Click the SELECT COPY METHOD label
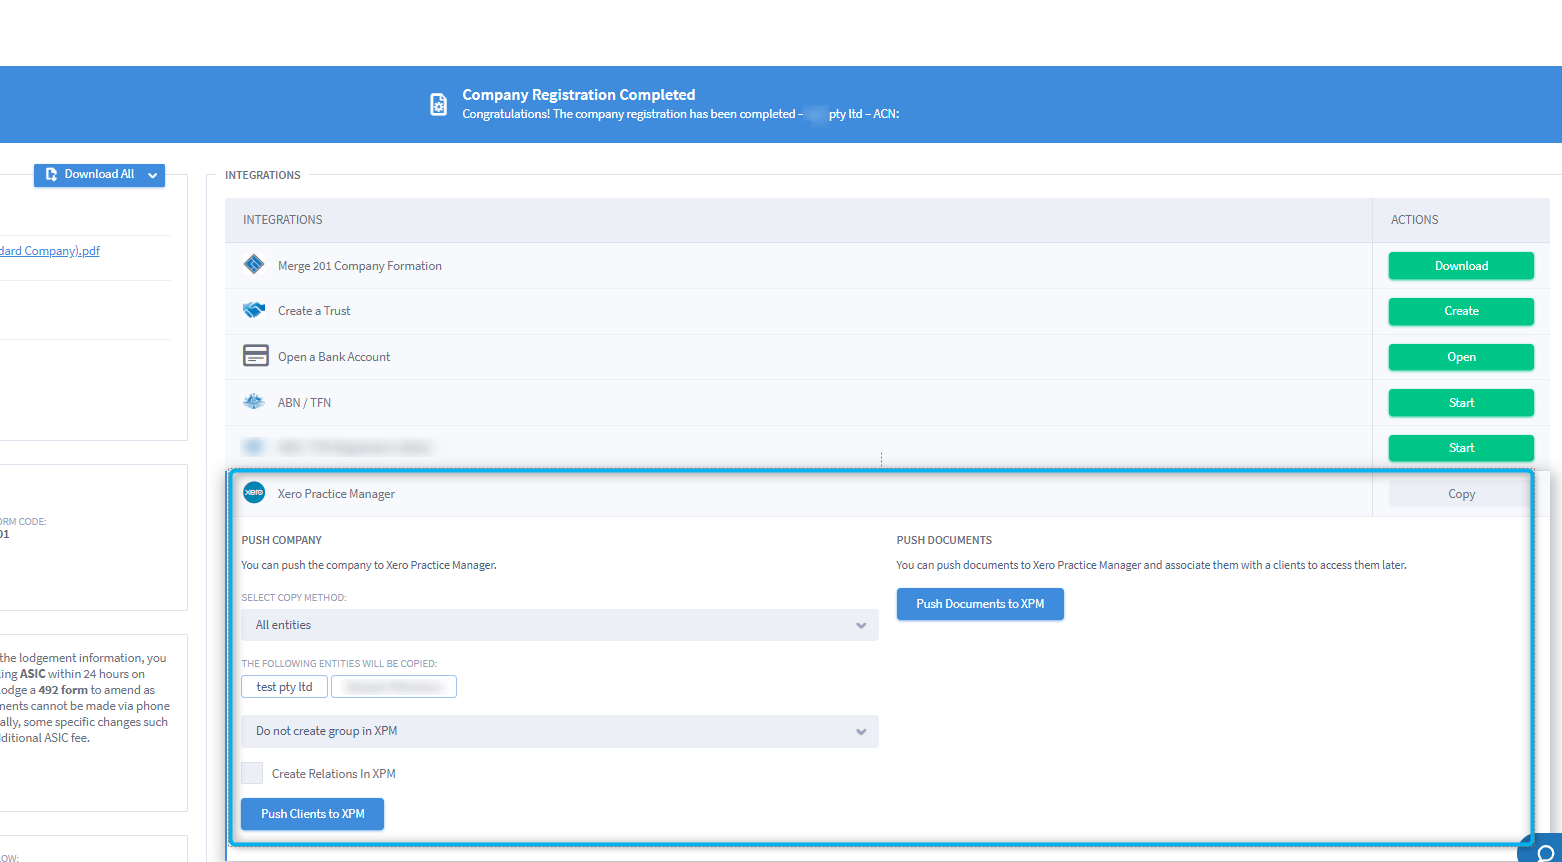The image size is (1562, 862). point(294,598)
